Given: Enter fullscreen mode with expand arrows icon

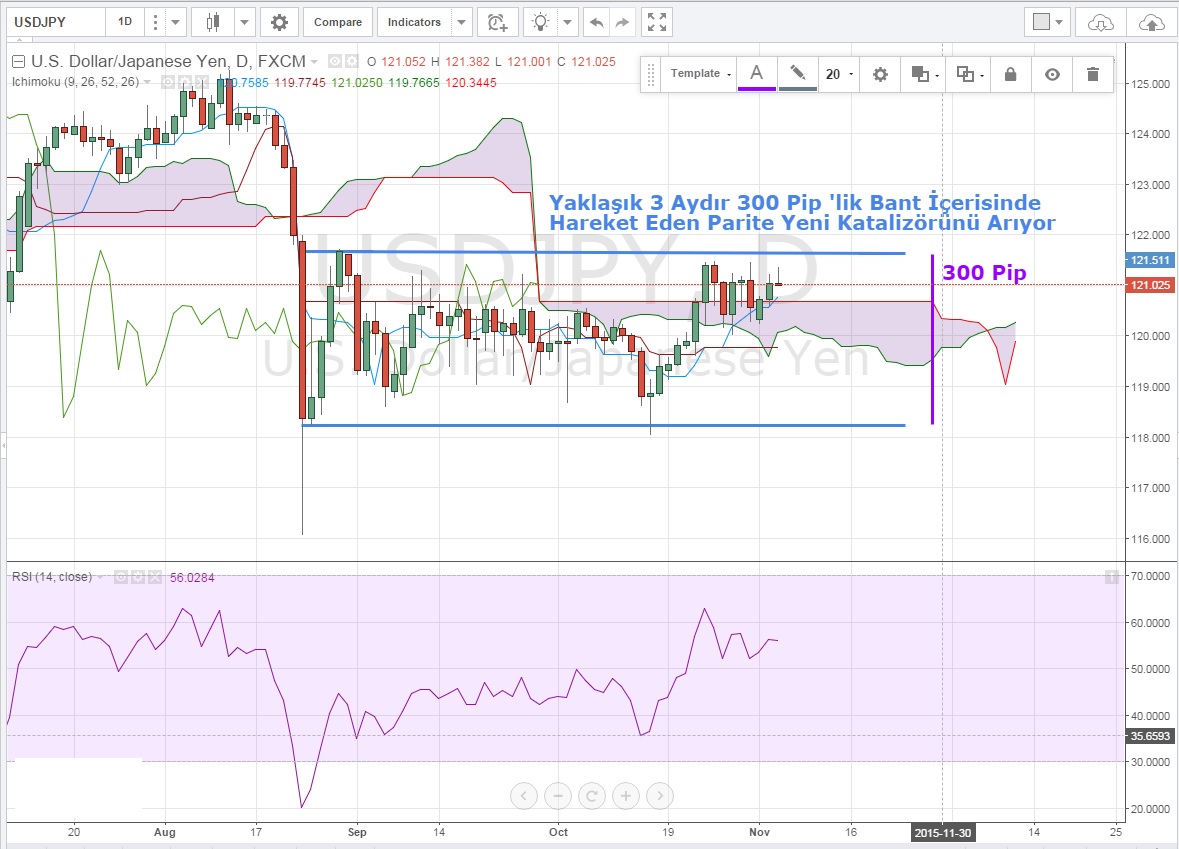Looking at the screenshot, I should [656, 22].
